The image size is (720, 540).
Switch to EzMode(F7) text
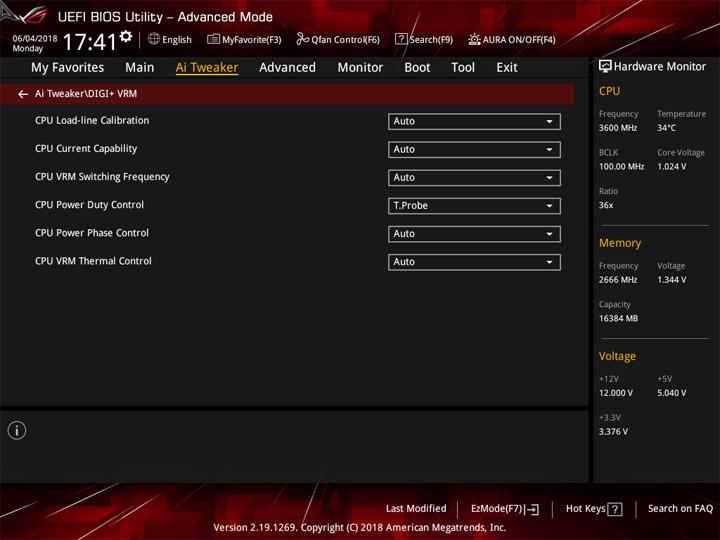497,509
